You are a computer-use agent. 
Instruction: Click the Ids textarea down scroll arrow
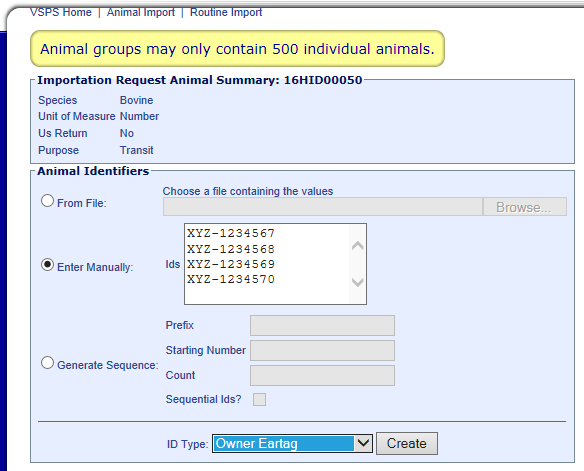tap(358, 282)
